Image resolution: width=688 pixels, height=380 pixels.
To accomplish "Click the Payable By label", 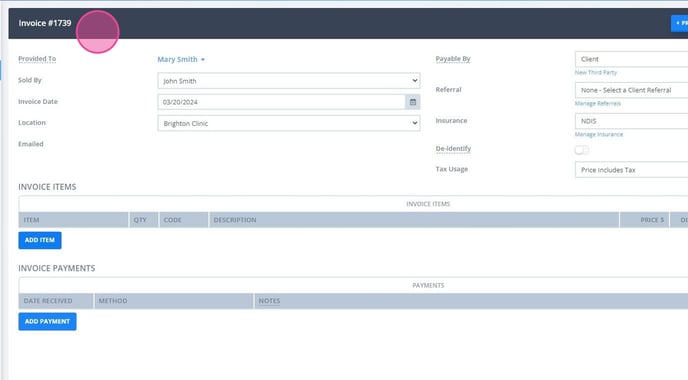I will pos(453,59).
